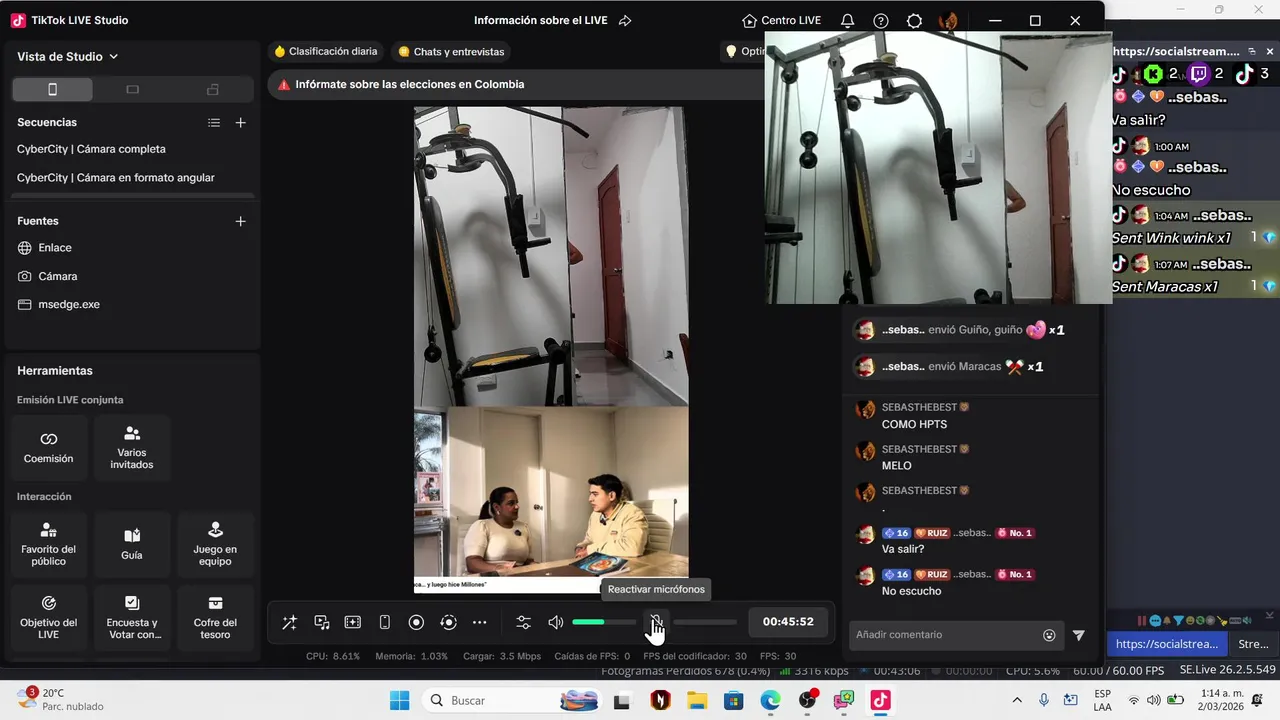The height and width of the screenshot is (720, 1280).
Task: Click SEBASTHEBEST comment MELO
Action: pyautogui.click(x=897, y=466)
